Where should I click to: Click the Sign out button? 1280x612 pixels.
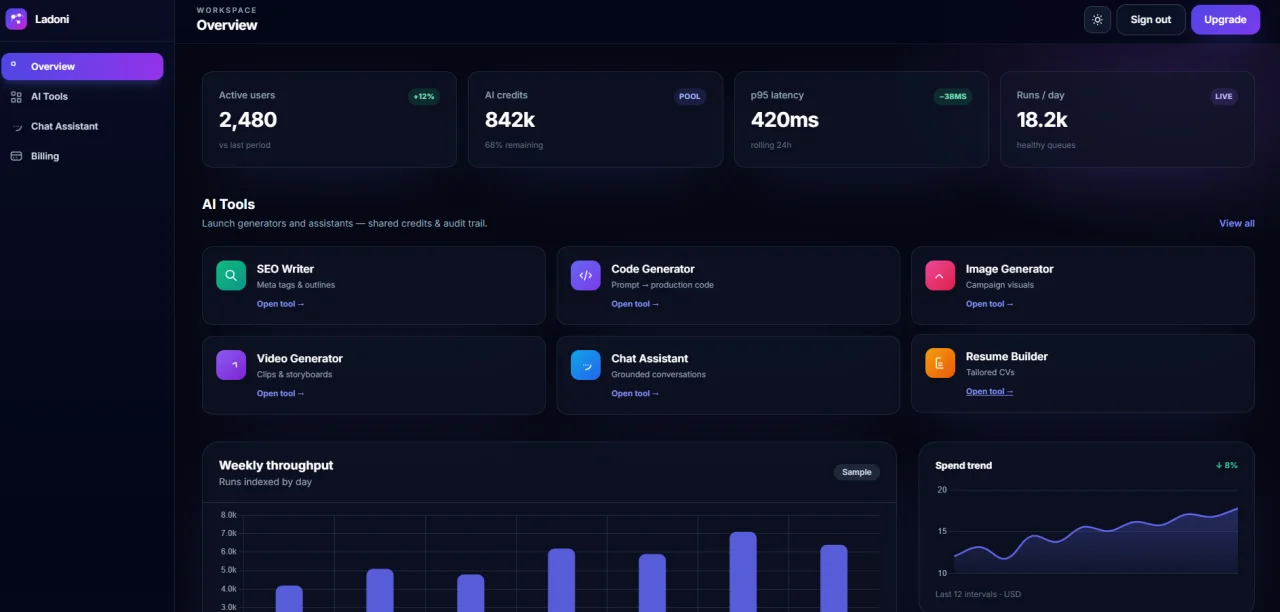(1151, 20)
